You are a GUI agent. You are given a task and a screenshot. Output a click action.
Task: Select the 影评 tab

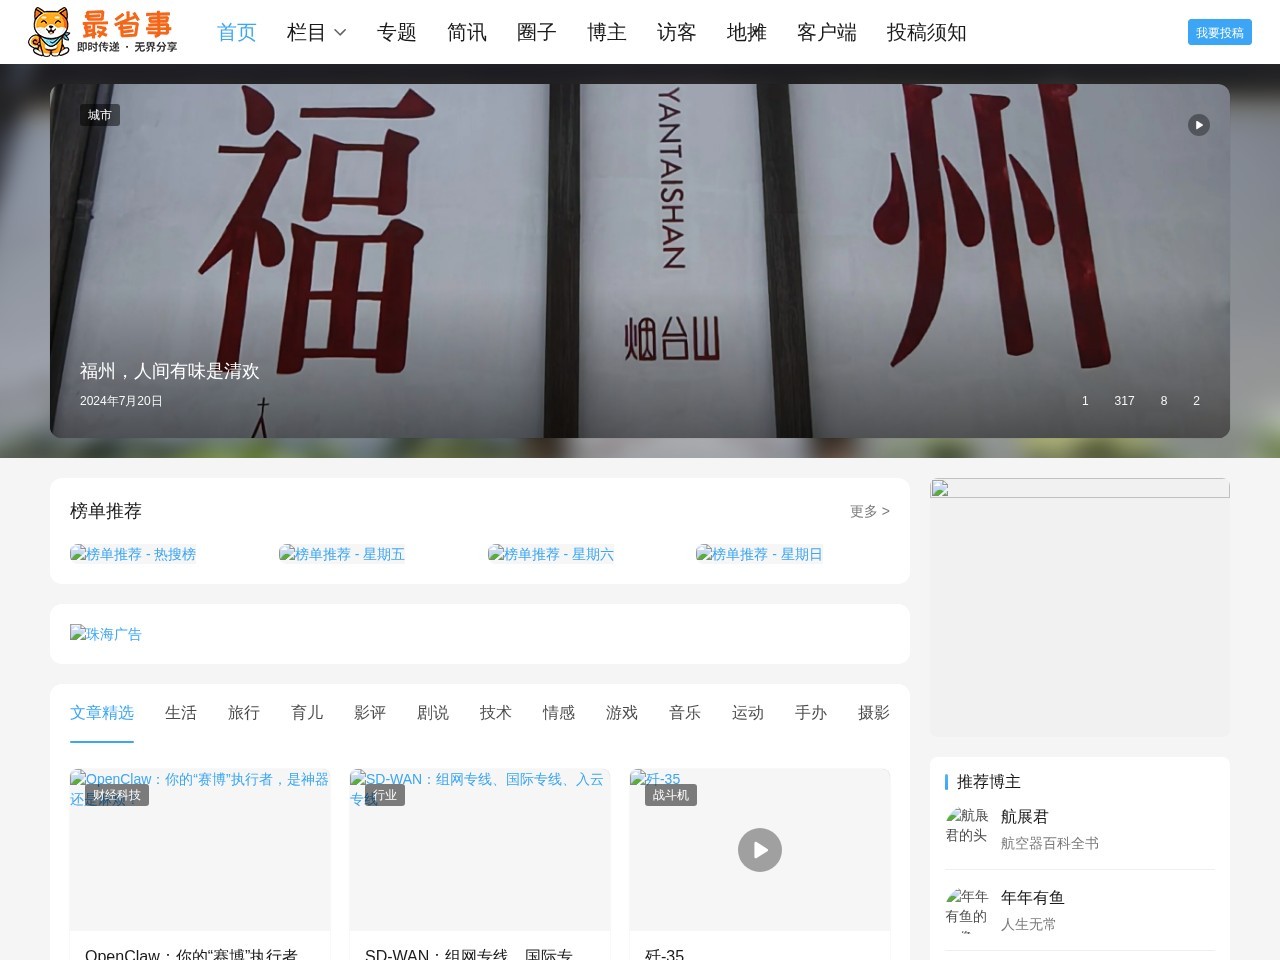(x=370, y=712)
